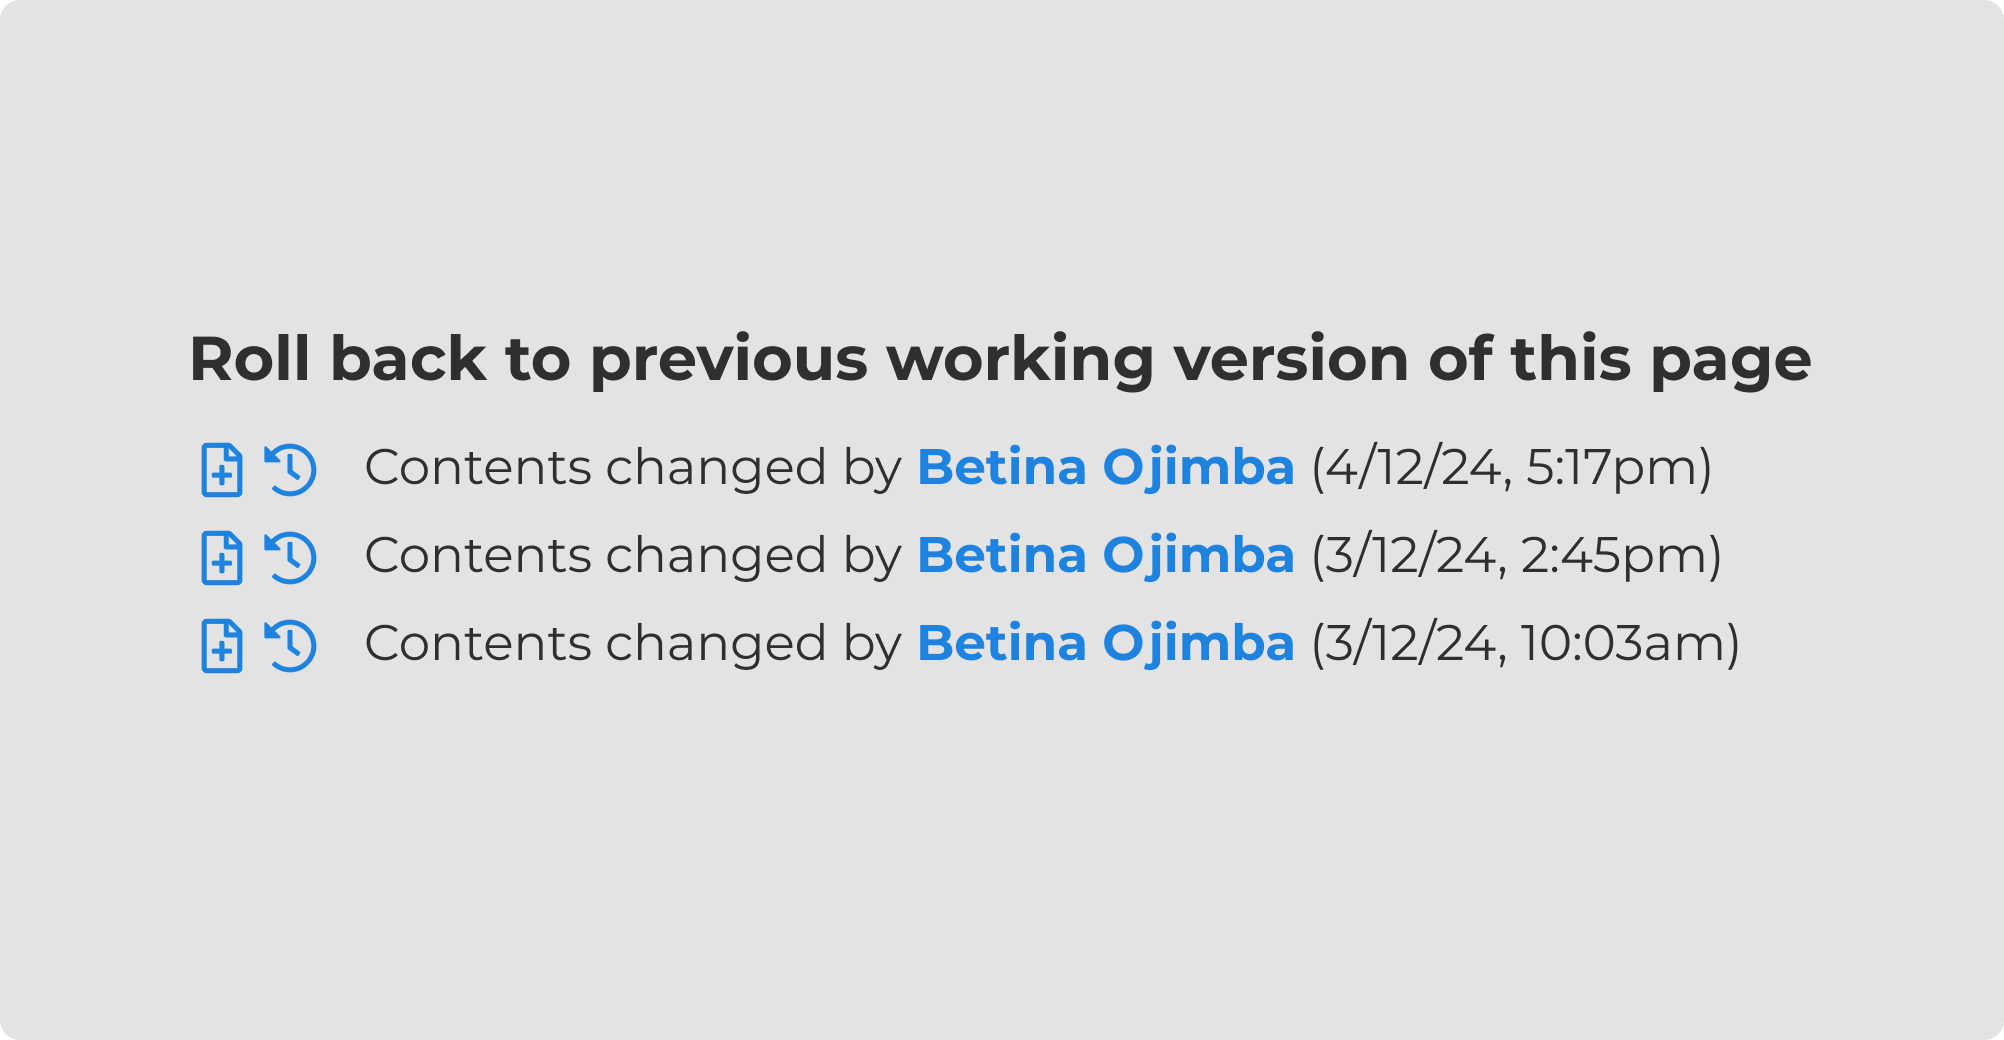This screenshot has width=2004, height=1040.
Task: Click the word "version" in the heading
Action: coord(1291,358)
